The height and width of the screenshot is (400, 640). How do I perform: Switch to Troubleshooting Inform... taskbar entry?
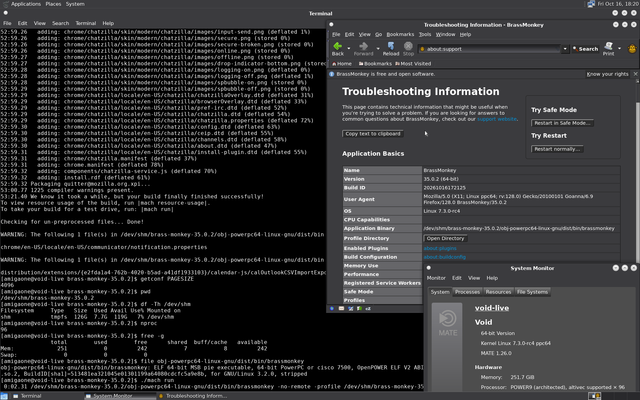193,396
